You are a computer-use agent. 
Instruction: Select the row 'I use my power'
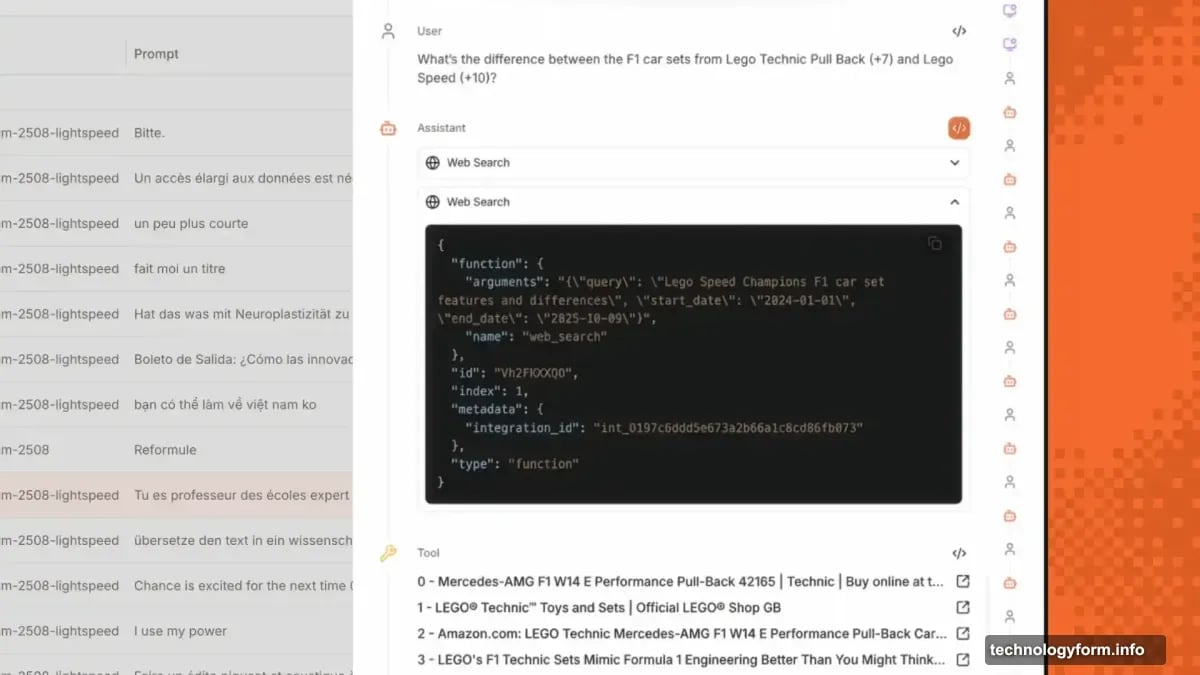click(176, 631)
